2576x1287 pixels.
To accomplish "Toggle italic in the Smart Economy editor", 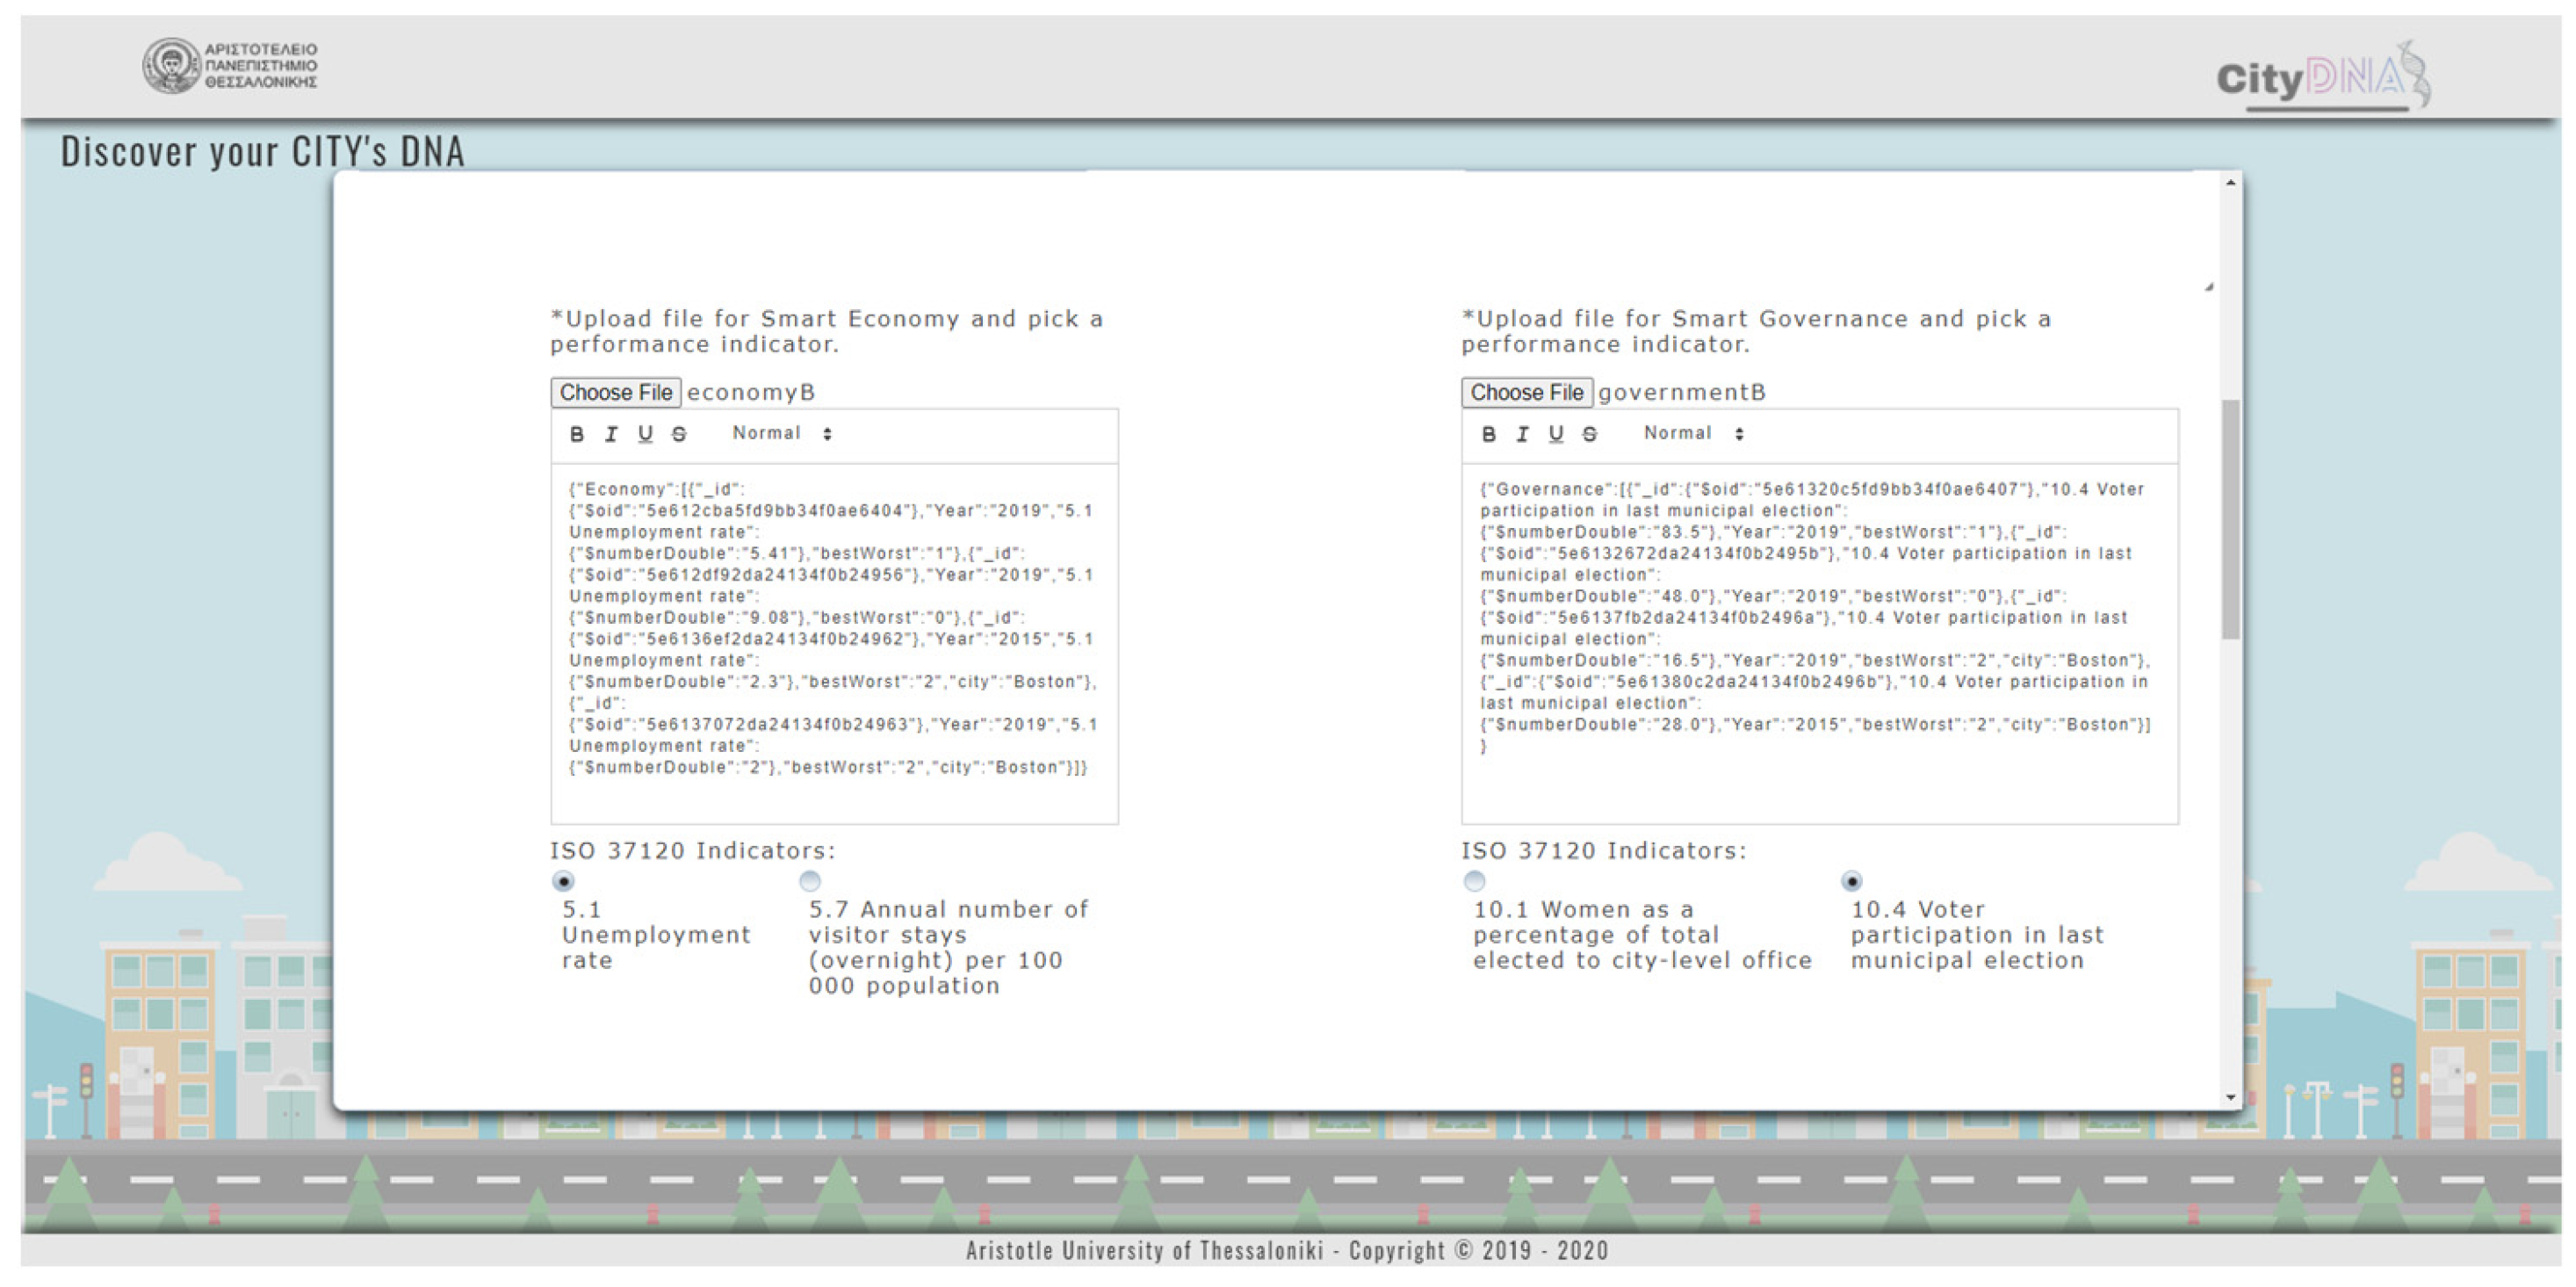I will 611,434.
